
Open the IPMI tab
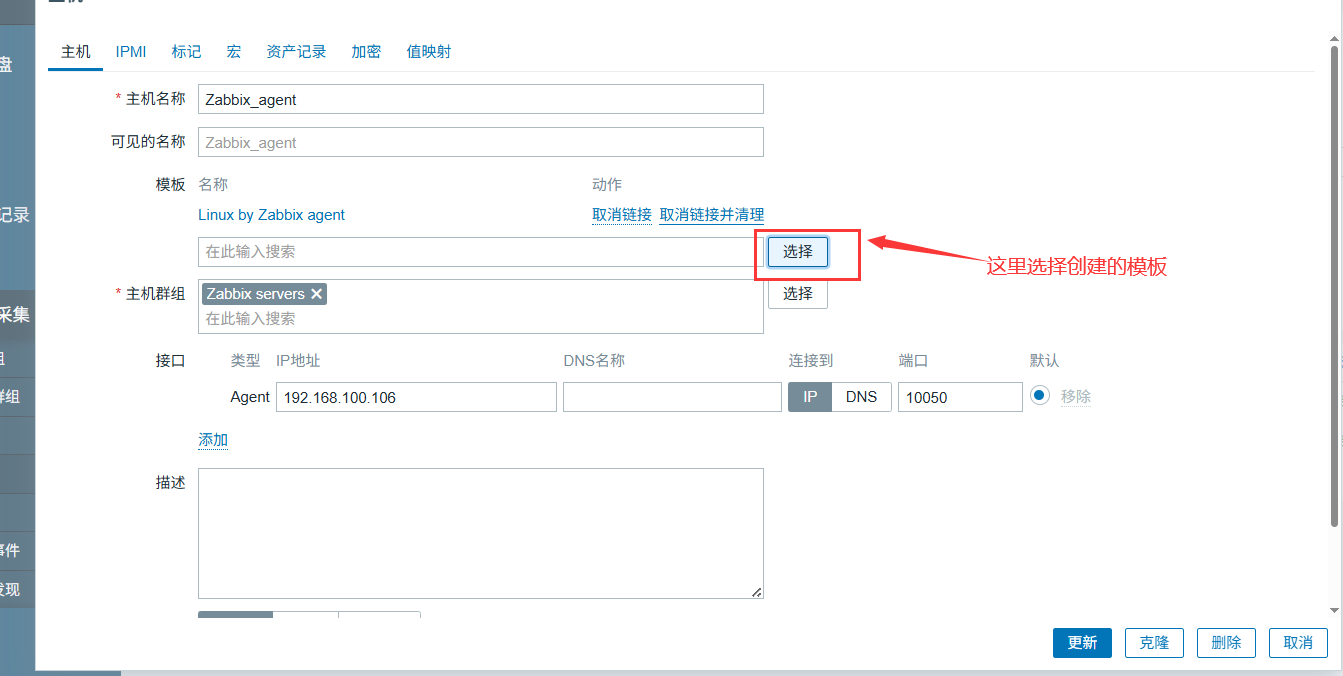tap(131, 52)
